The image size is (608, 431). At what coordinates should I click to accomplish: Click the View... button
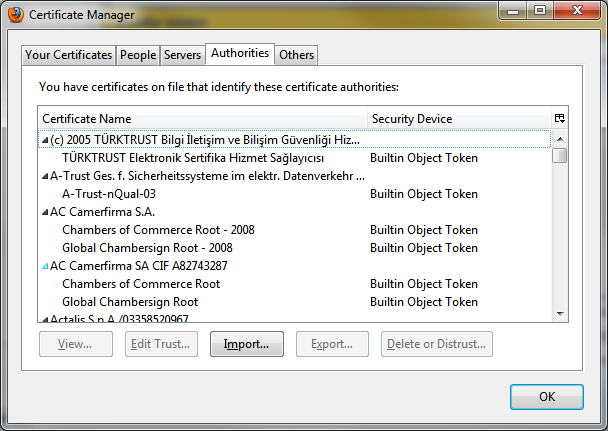click(76, 344)
